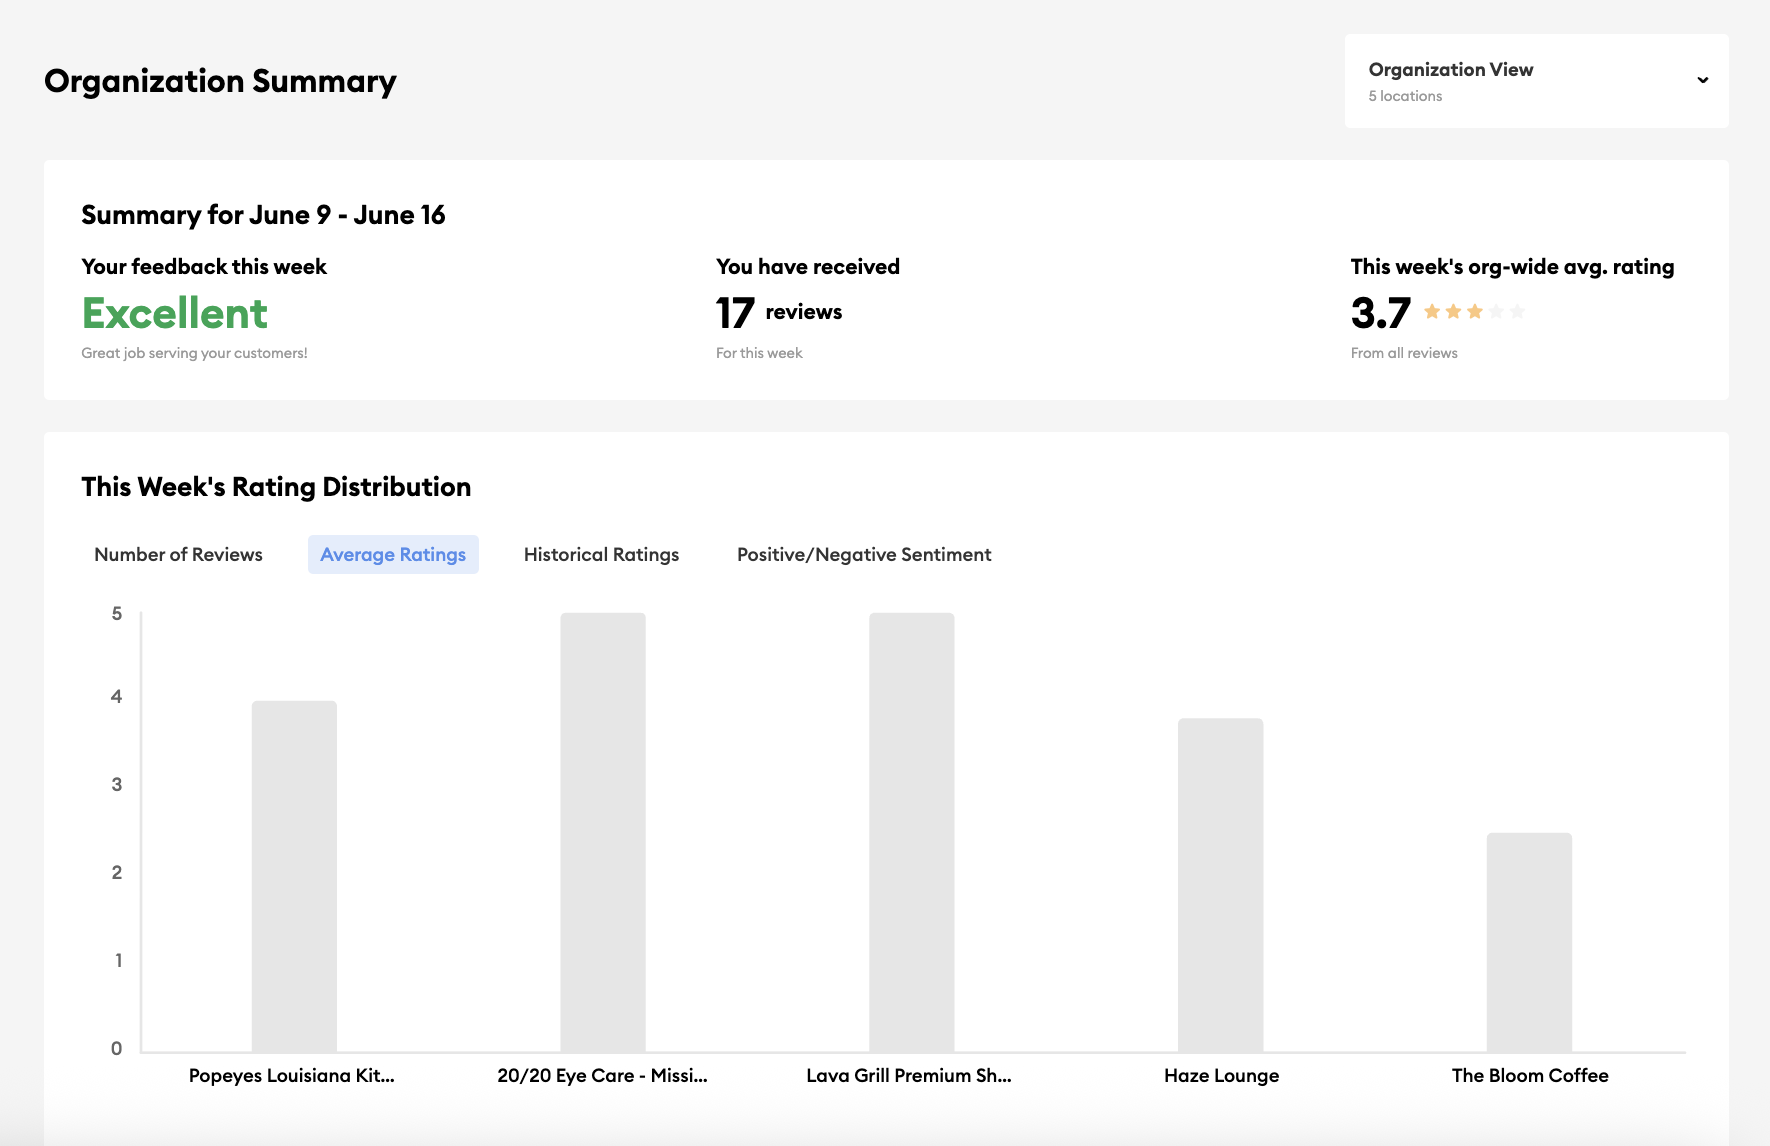Screen dimensions: 1770x1146
Task: Click the third star of the average rating
Action: (x=1477, y=311)
